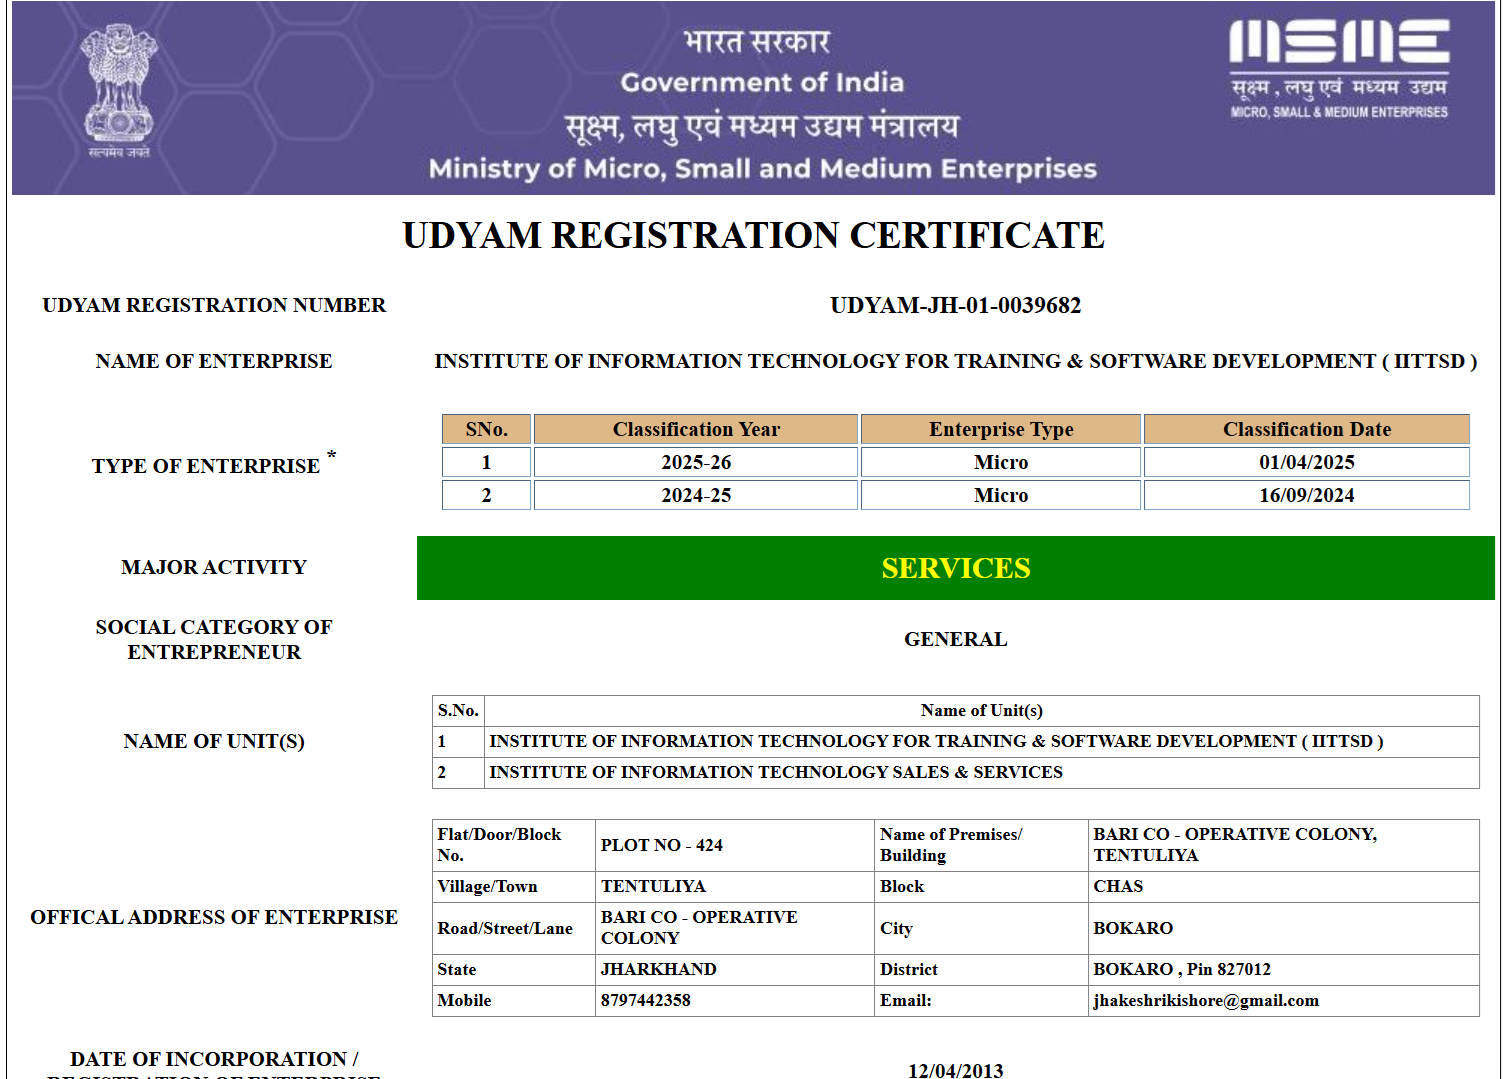This screenshot has height=1079, width=1505.
Task: Click the Udyam number UDYAM-JH-01-0039682
Action: coord(955,306)
